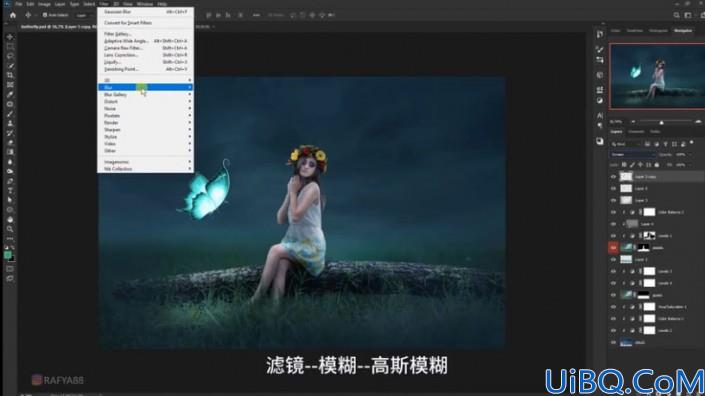Viewport: 705px width, 396px height.
Task: Select the Move tool in the toolbox
Action: (10, 37)
